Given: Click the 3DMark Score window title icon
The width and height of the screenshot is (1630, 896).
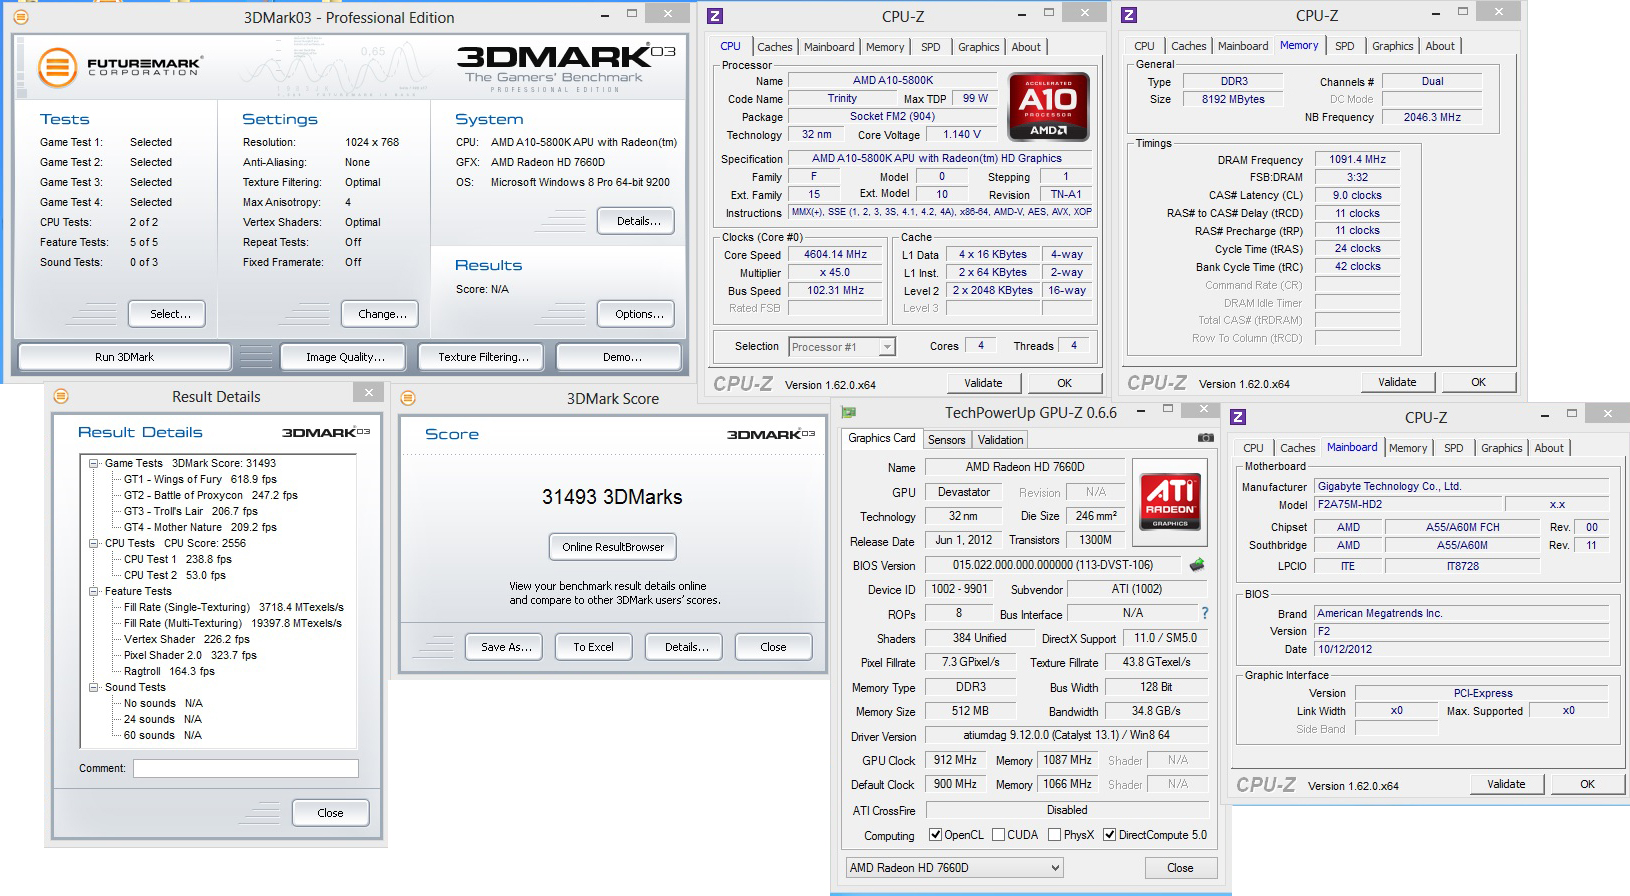Looking at the screenshot, I should click(408, 398).
